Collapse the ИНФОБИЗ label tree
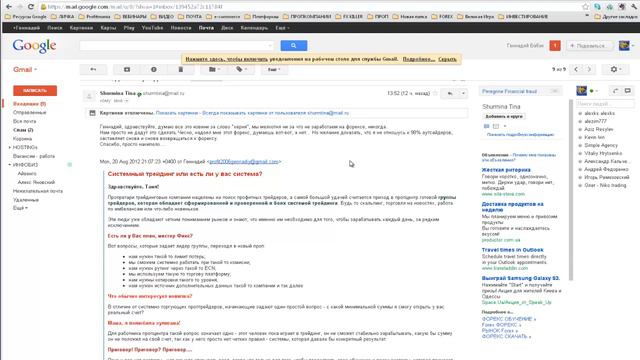Screen dimensions: 640x360 click(10, 165)
